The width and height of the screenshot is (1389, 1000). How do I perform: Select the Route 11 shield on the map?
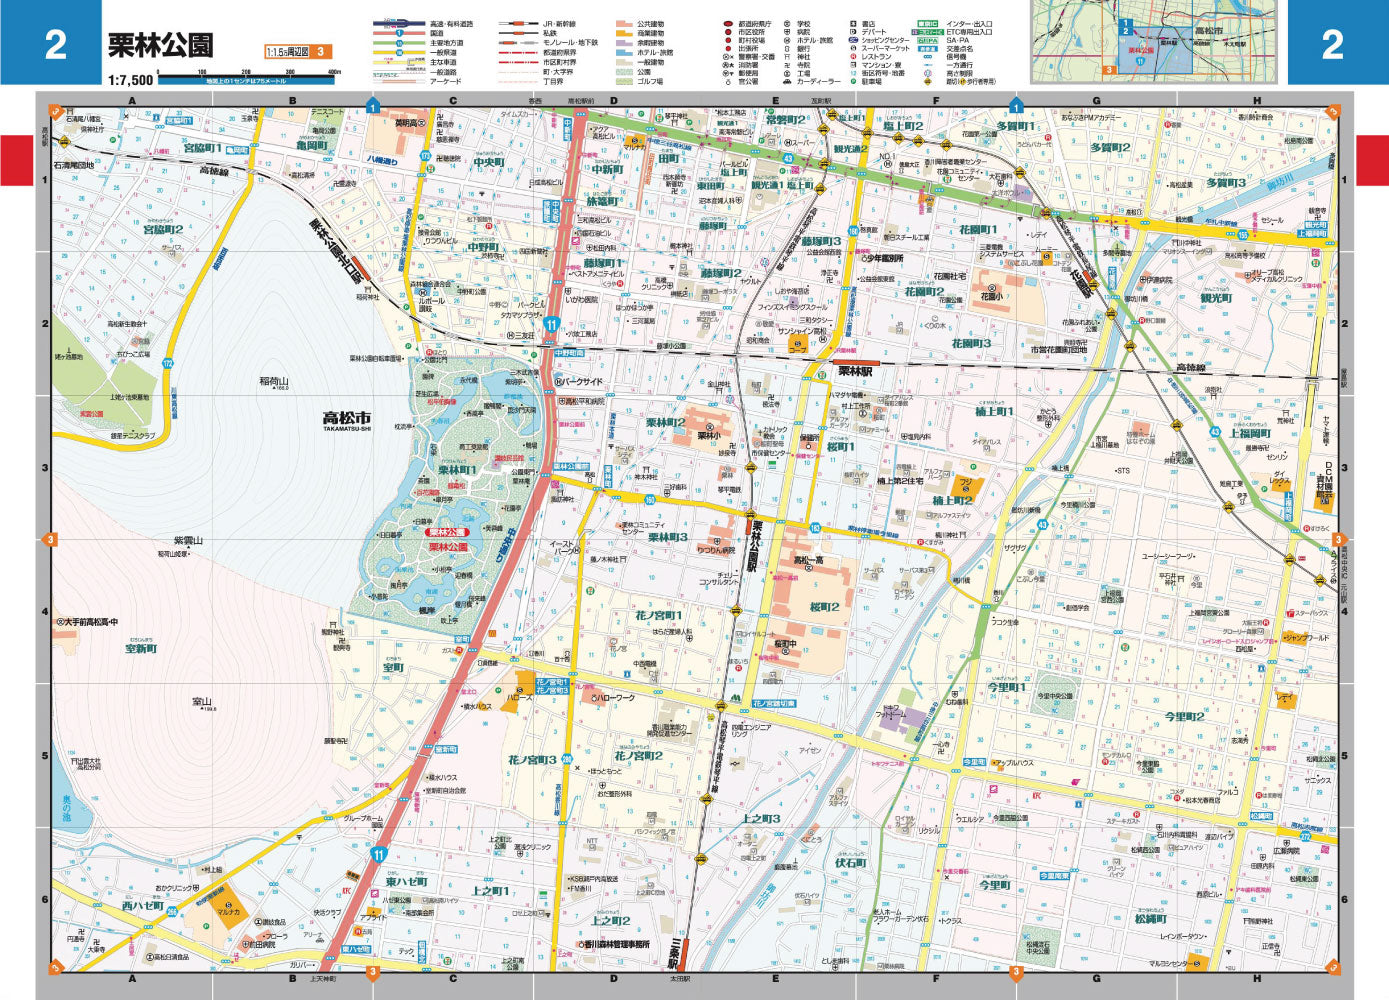coord(551,322)
